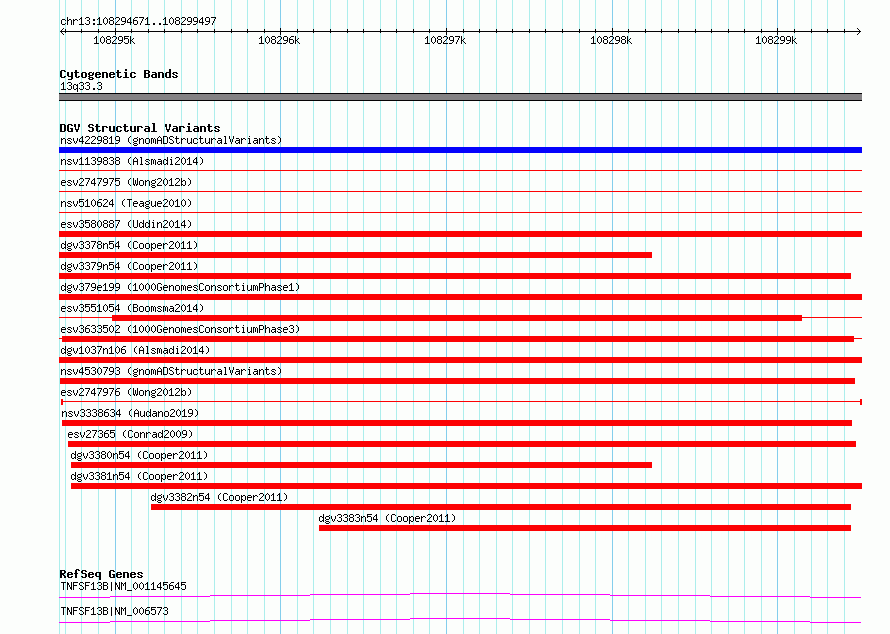Click nsv3338634 (Audano2019) variant label
This screenshot has width=890, height=634.
coord(130,413)
